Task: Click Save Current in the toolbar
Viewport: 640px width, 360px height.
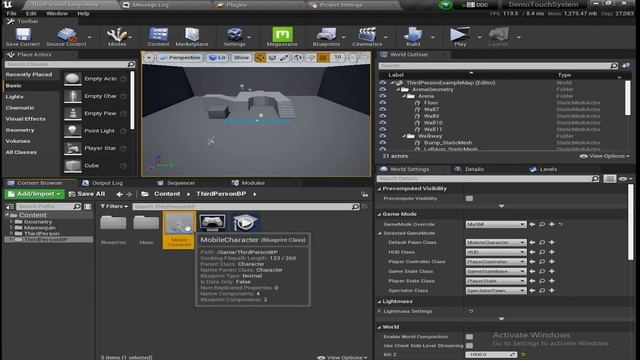Action: click(23, 37)
